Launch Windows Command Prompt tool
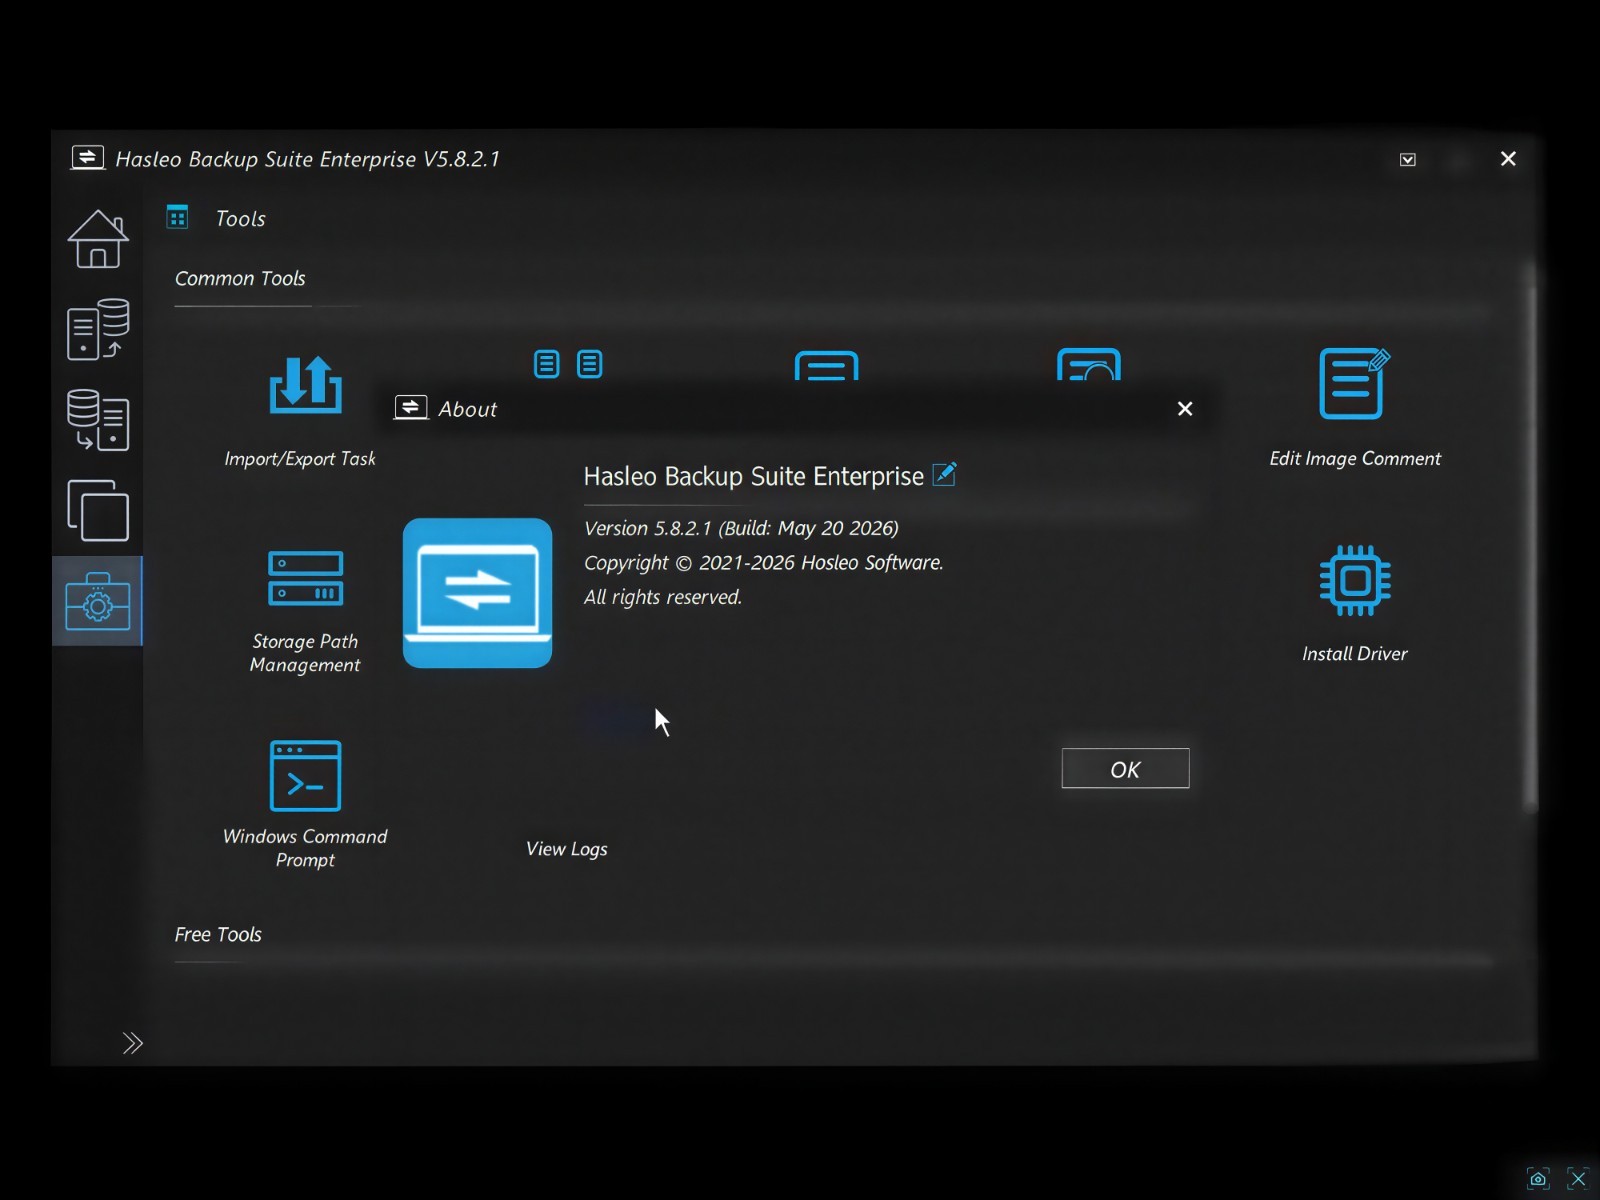 (305, 775)
